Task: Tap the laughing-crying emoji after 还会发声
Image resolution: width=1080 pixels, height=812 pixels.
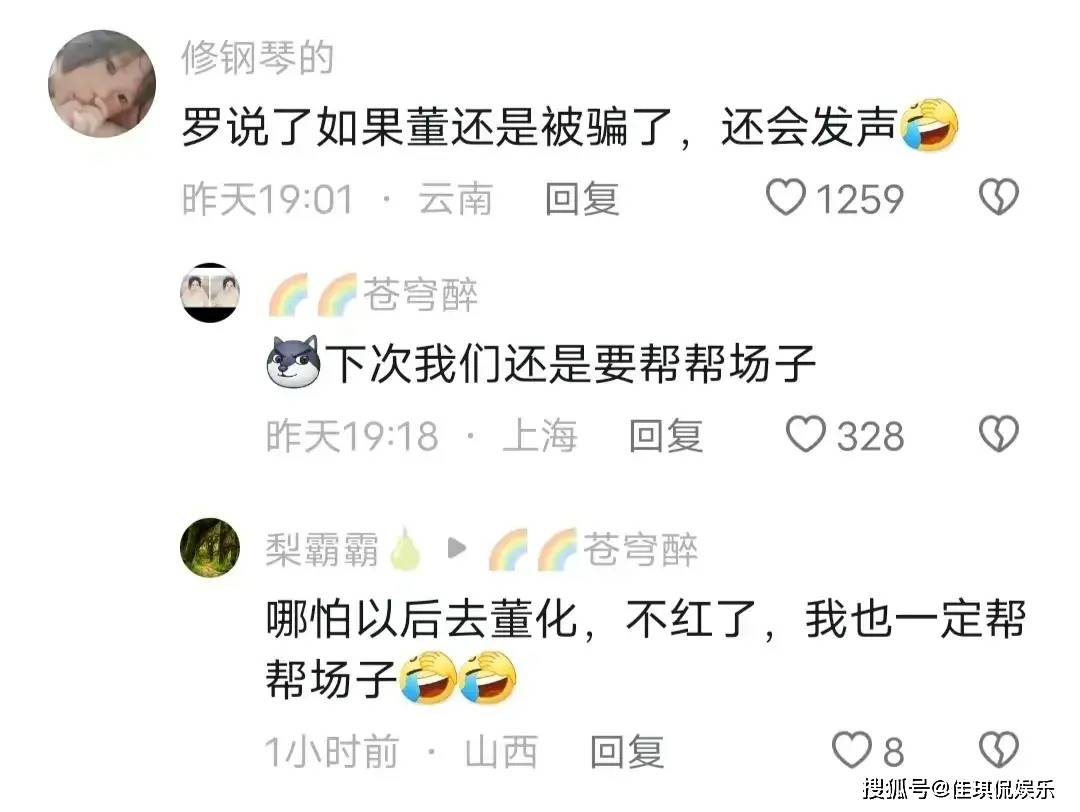Action: click(x=931, y=125)
